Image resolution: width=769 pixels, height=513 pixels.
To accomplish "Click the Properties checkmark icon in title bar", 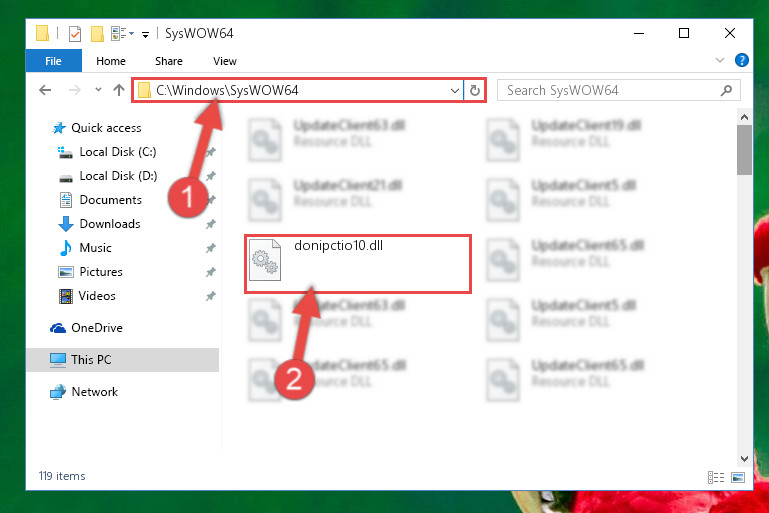I will [75, 34].
